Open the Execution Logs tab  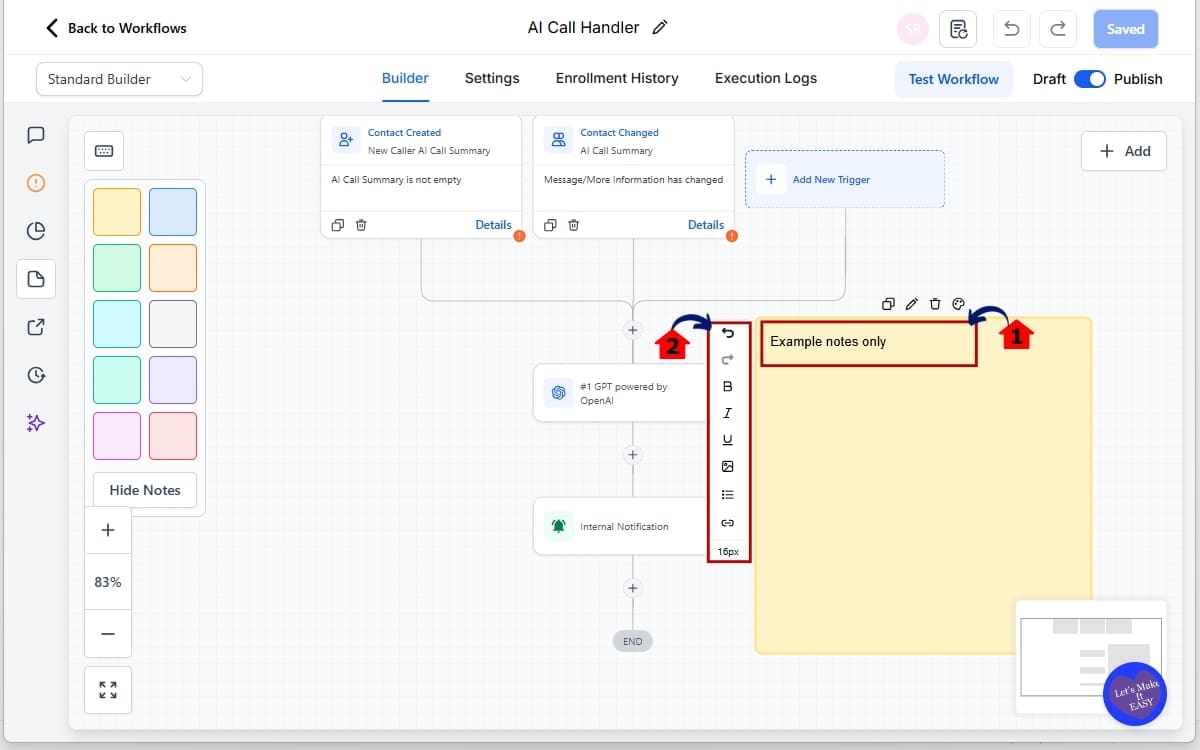coord(765,78)
